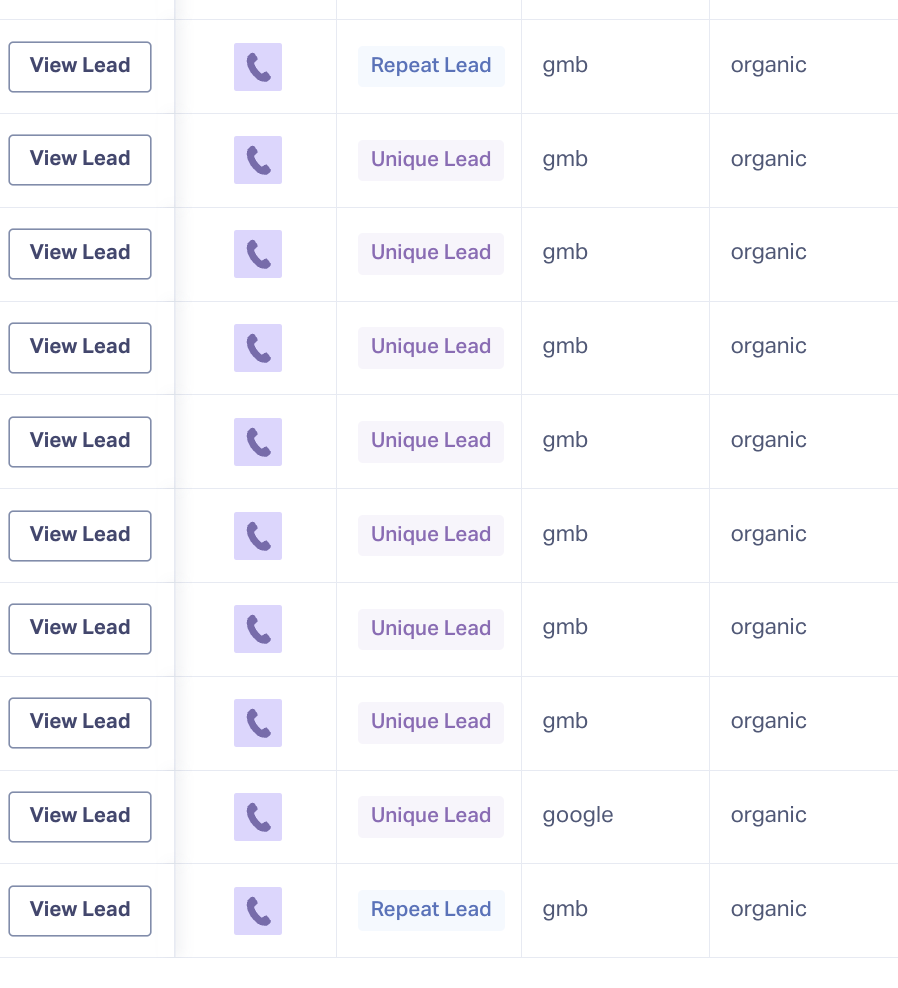Screen dimensions: 898x988
Task: Open View Lead on the google organic row
Action: pyautogui.click(x=79, y=816)
